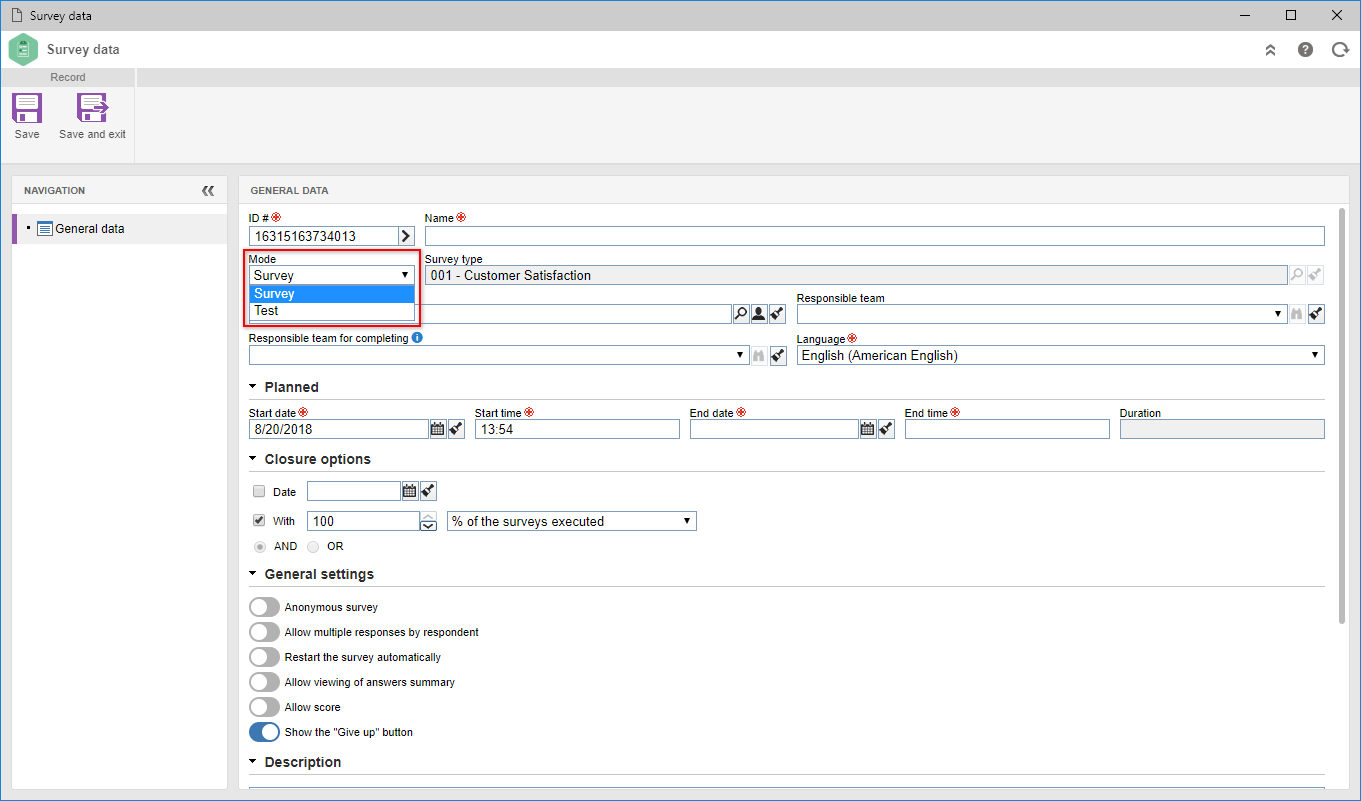Screen dimensions: 1361x801
Task: Collapse the General settings section
Action: (253, 574)
